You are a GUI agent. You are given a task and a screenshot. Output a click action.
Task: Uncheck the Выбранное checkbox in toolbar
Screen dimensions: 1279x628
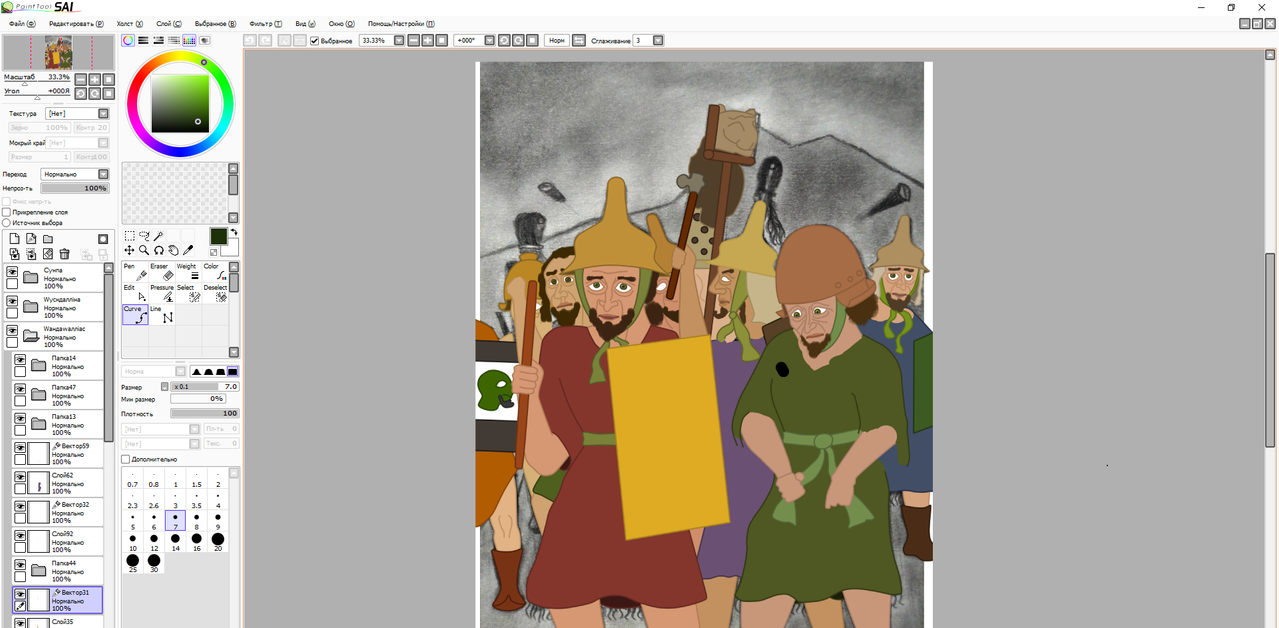coord(315,41)
